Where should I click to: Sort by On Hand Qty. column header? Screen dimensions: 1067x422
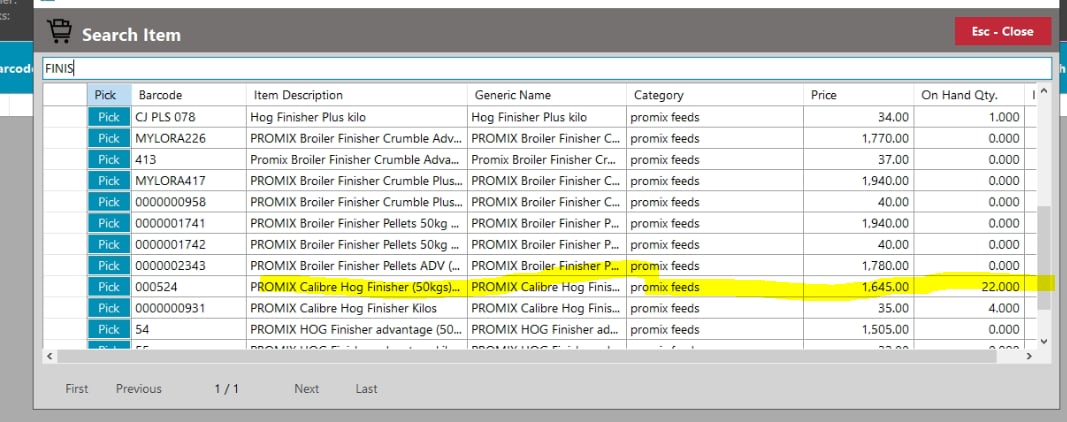click(x=957, y=95)
